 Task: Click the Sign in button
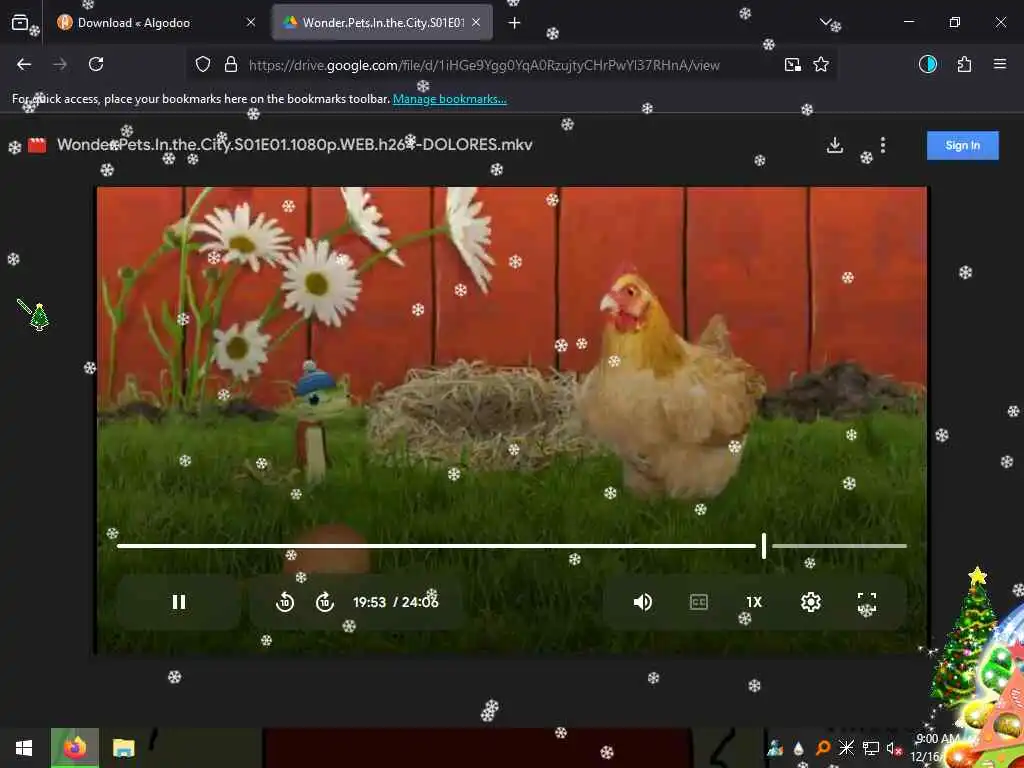(963, 145)
